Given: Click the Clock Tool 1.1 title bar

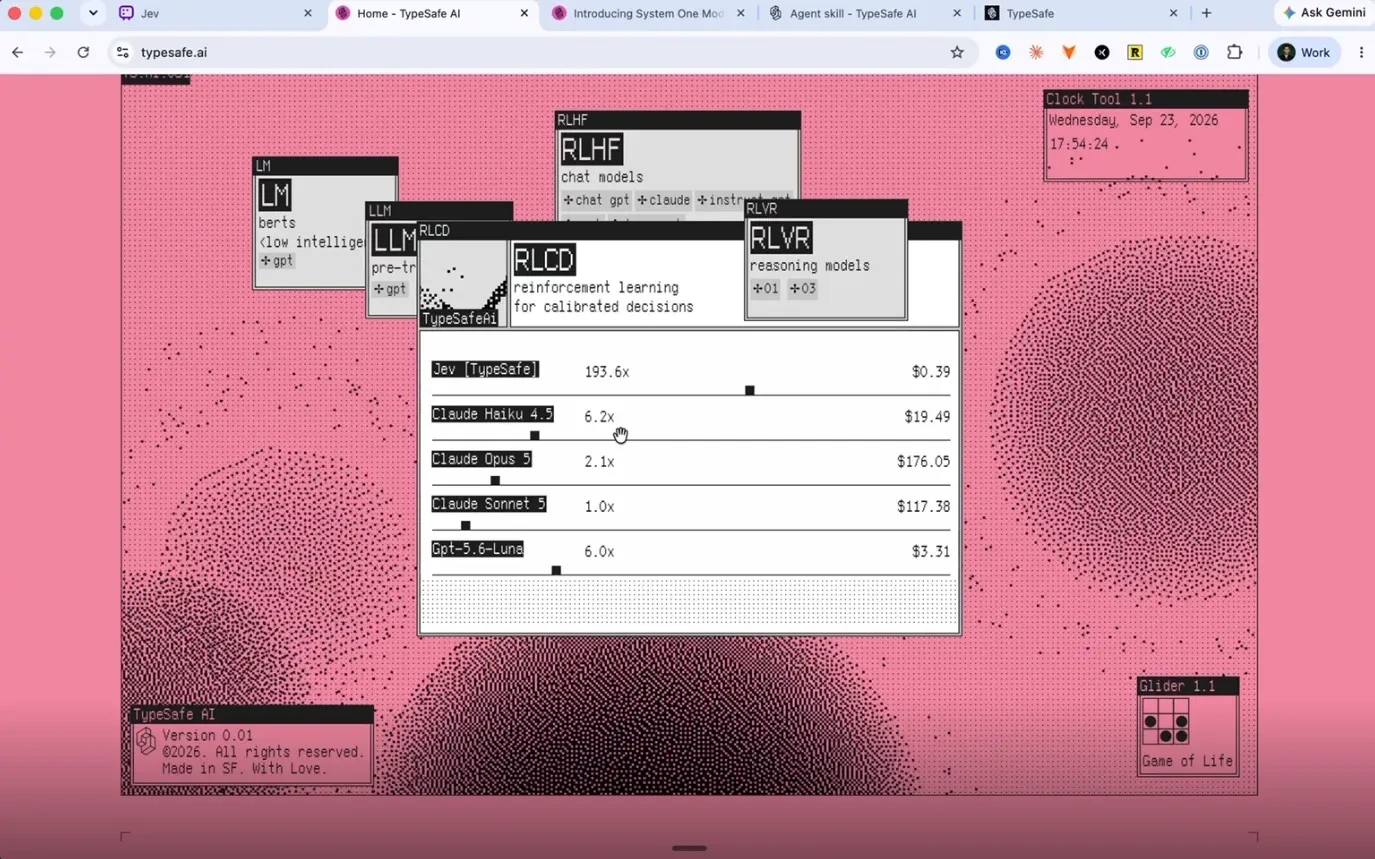Looking at the screenshot, I should coord(1146,99).
